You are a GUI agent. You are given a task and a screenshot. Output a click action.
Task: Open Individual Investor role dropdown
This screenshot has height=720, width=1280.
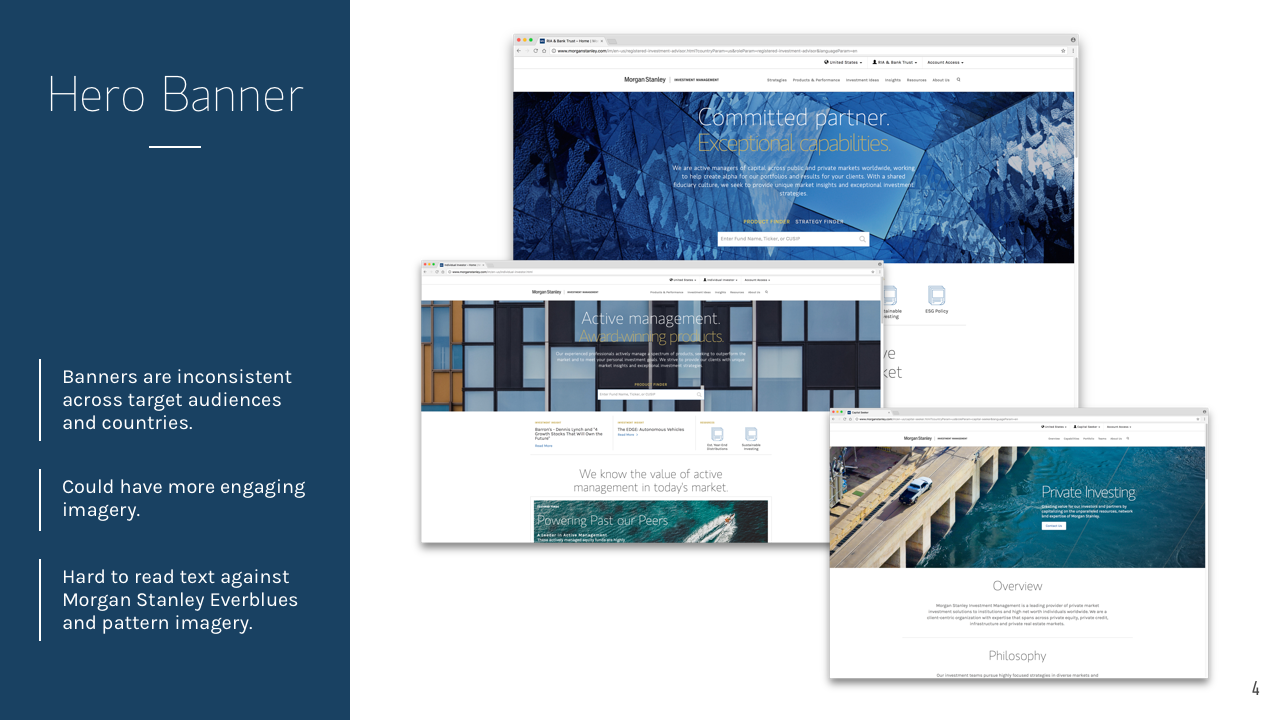click(x=720, y=280)
